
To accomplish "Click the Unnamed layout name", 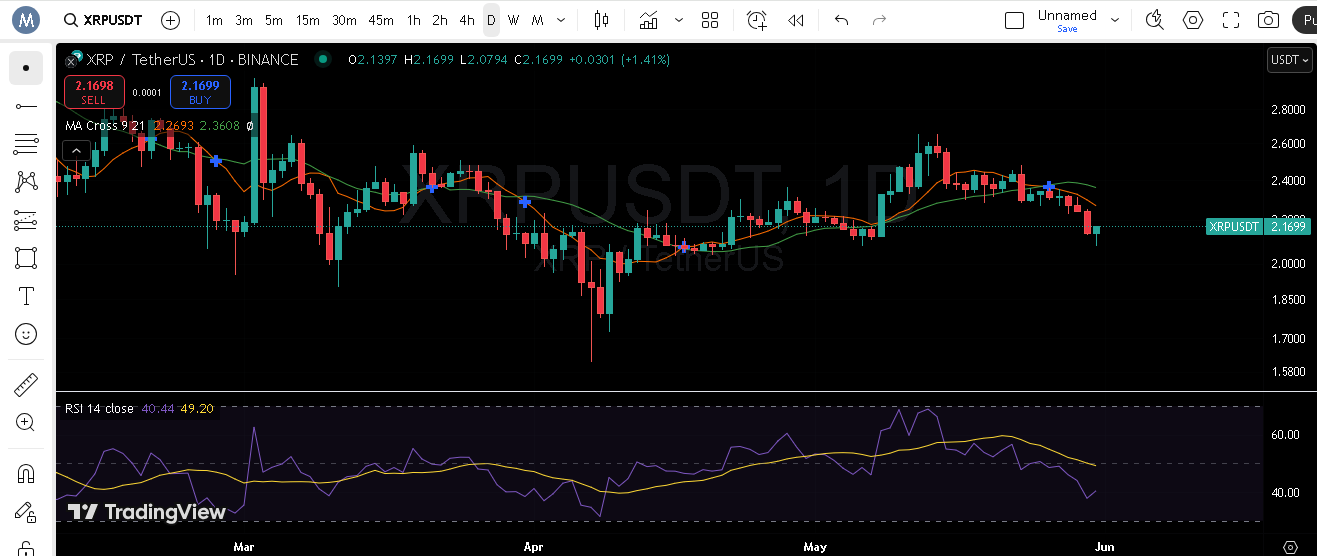I will [1067, 15].
